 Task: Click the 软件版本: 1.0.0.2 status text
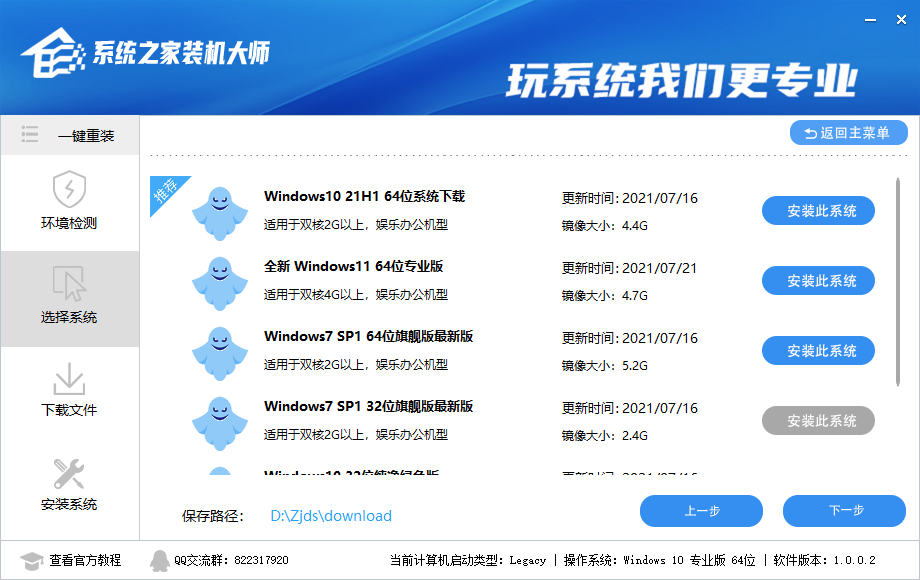824,560
